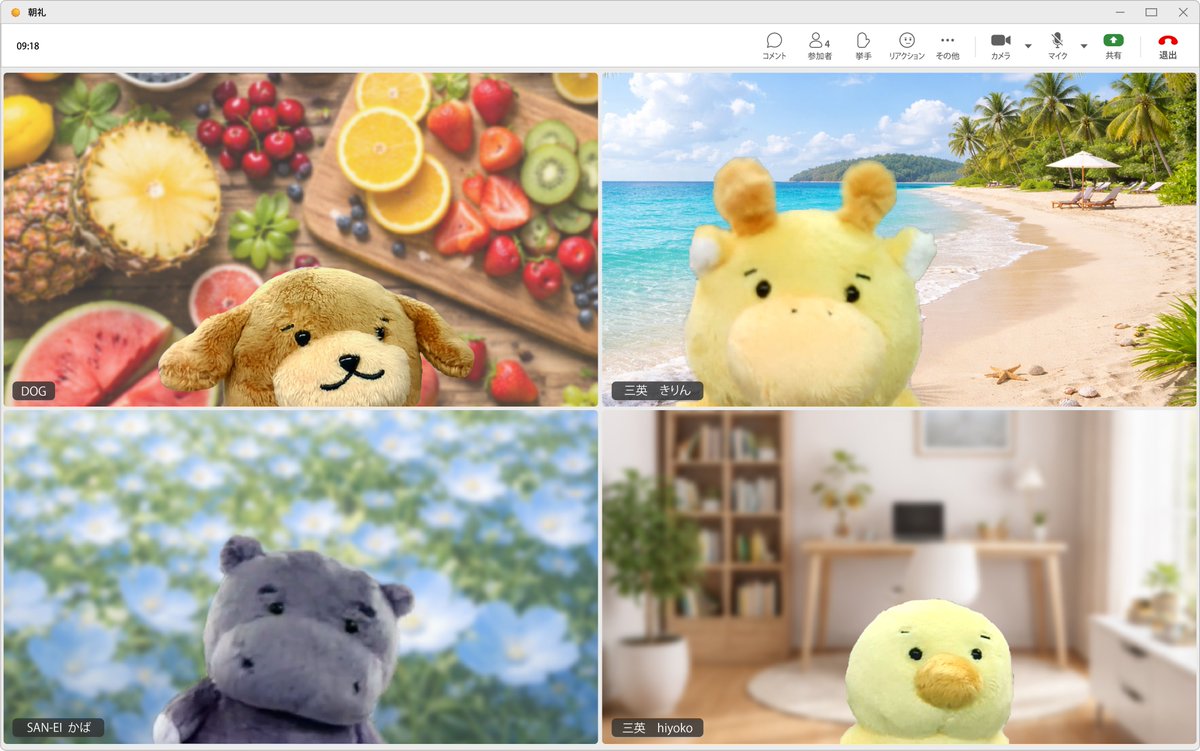Select the DOG participant video tile
The image size is (1200, 751).
click(301, 239)
